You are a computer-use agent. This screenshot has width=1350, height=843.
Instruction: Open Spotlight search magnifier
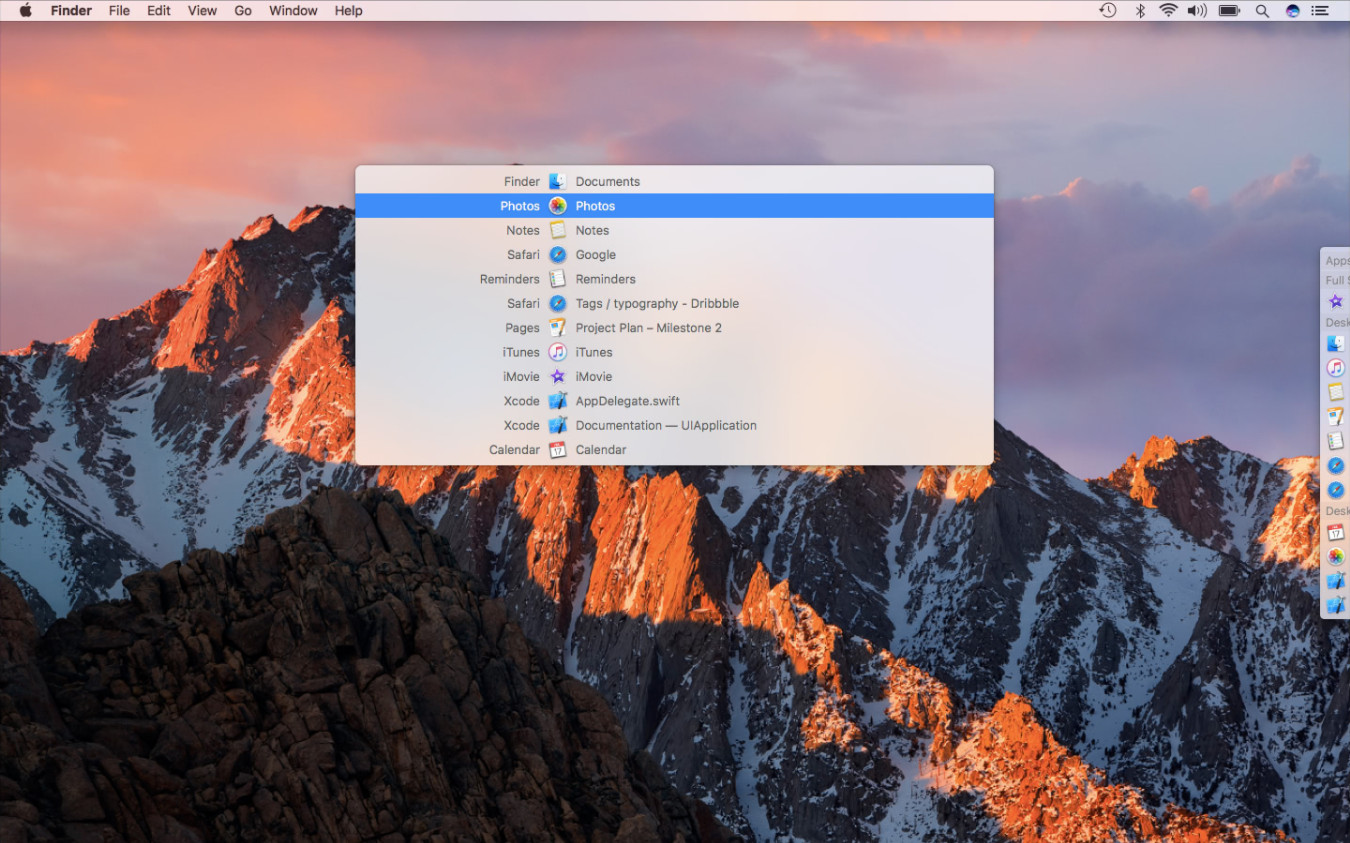[1262, 10]
